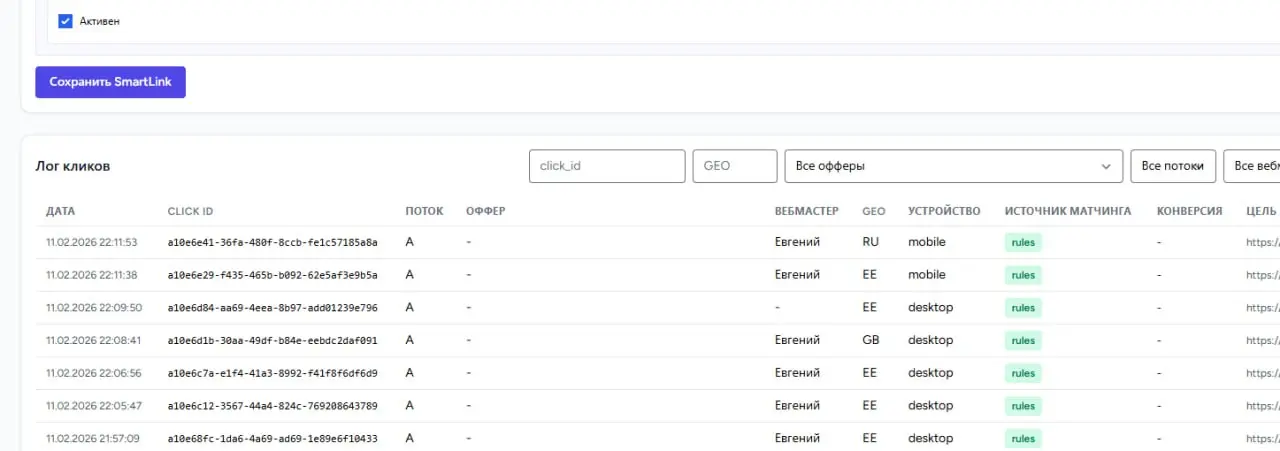Click the date 11.02.2026 22:11:53
Image resolution: width=1280 pixels, height=451 pixels.
click(x=92, y=242)
